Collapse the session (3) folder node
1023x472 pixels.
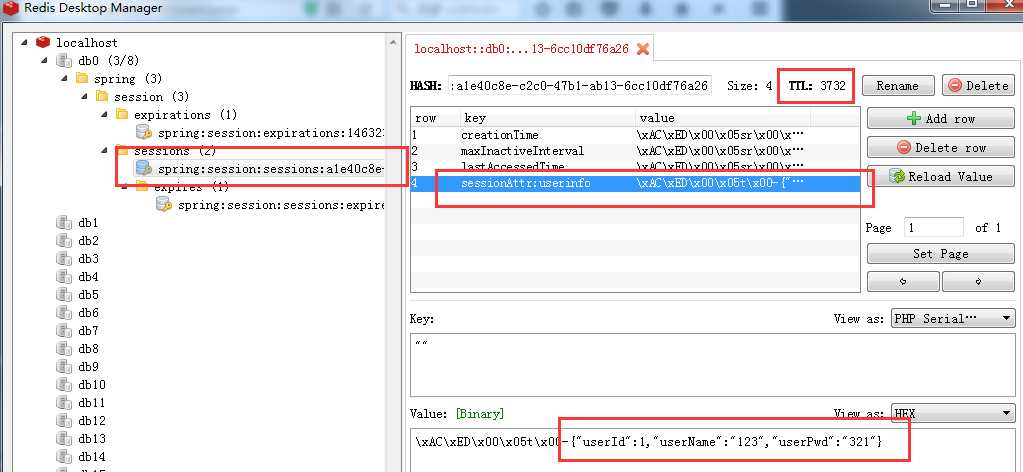(85, 97)
